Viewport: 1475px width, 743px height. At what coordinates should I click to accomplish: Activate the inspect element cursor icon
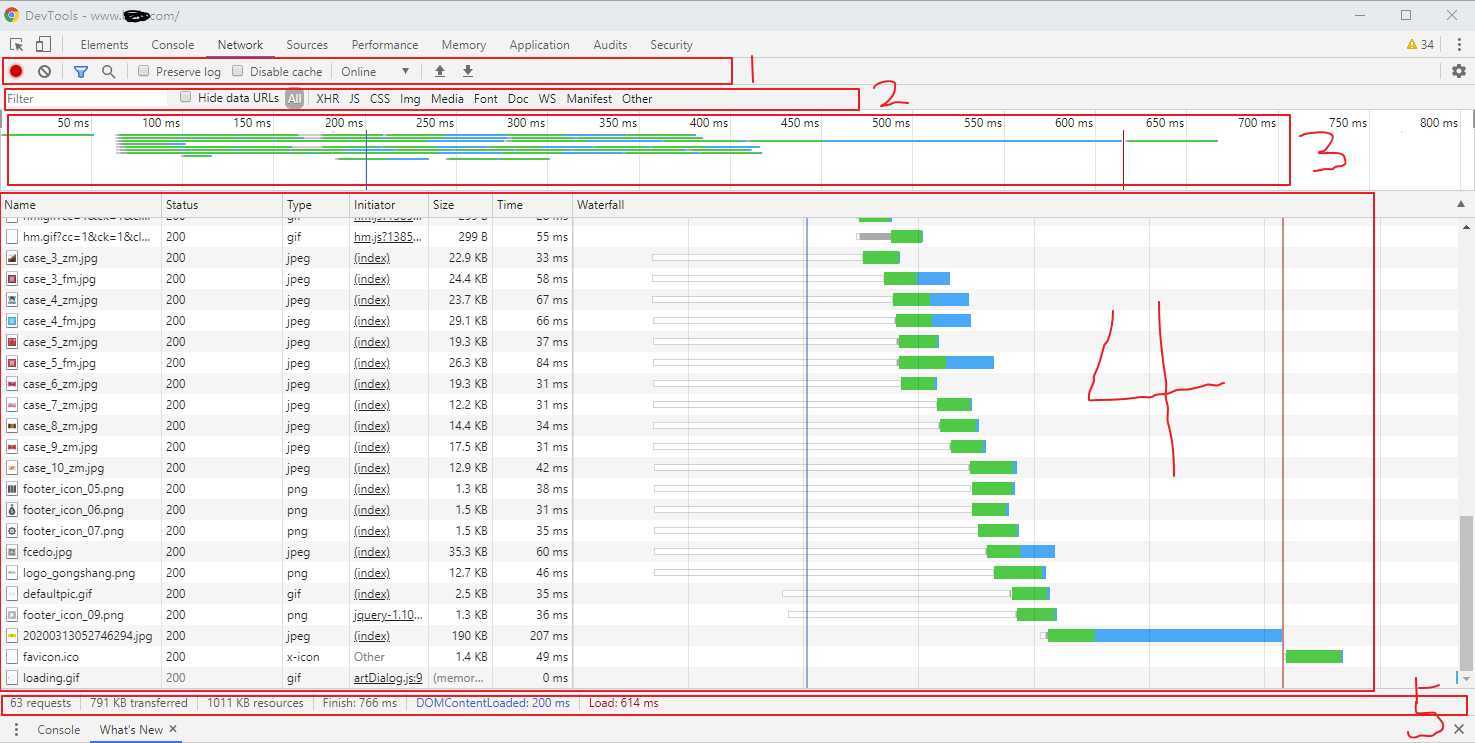tap(17, 44)
